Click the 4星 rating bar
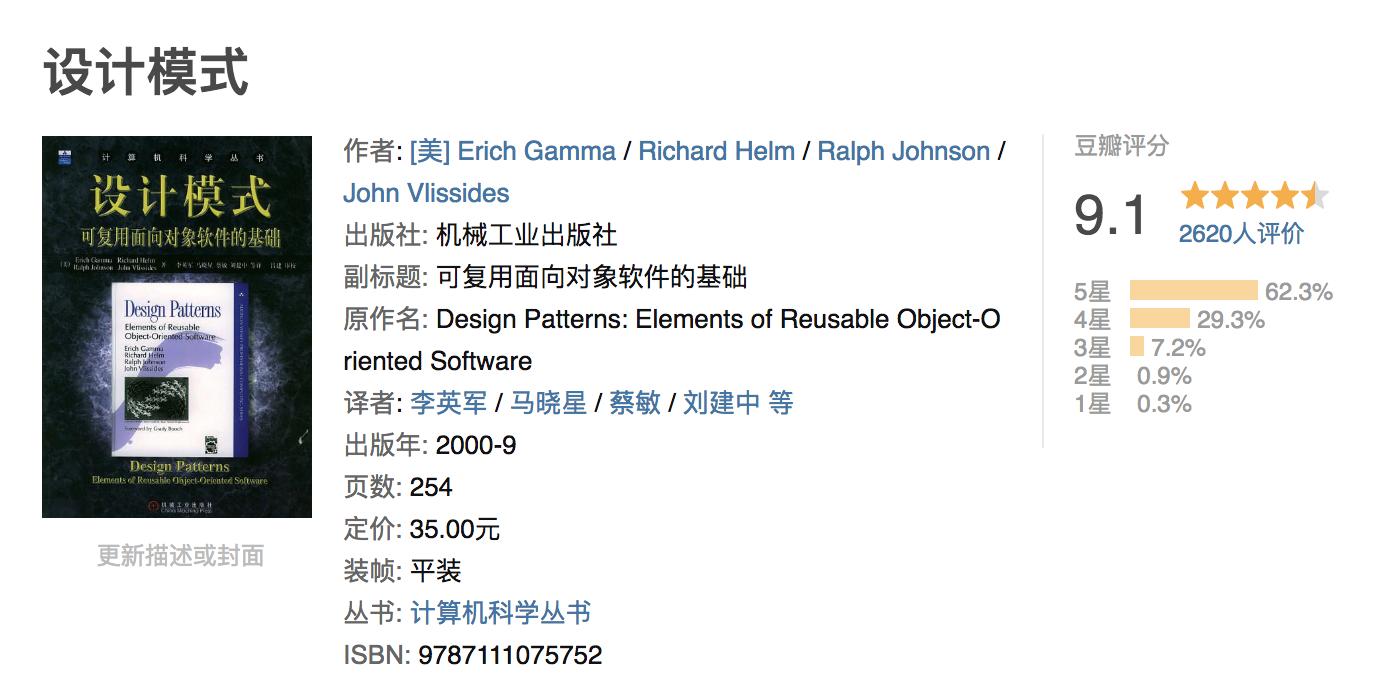1386x686 pixels. [1160, 319]
